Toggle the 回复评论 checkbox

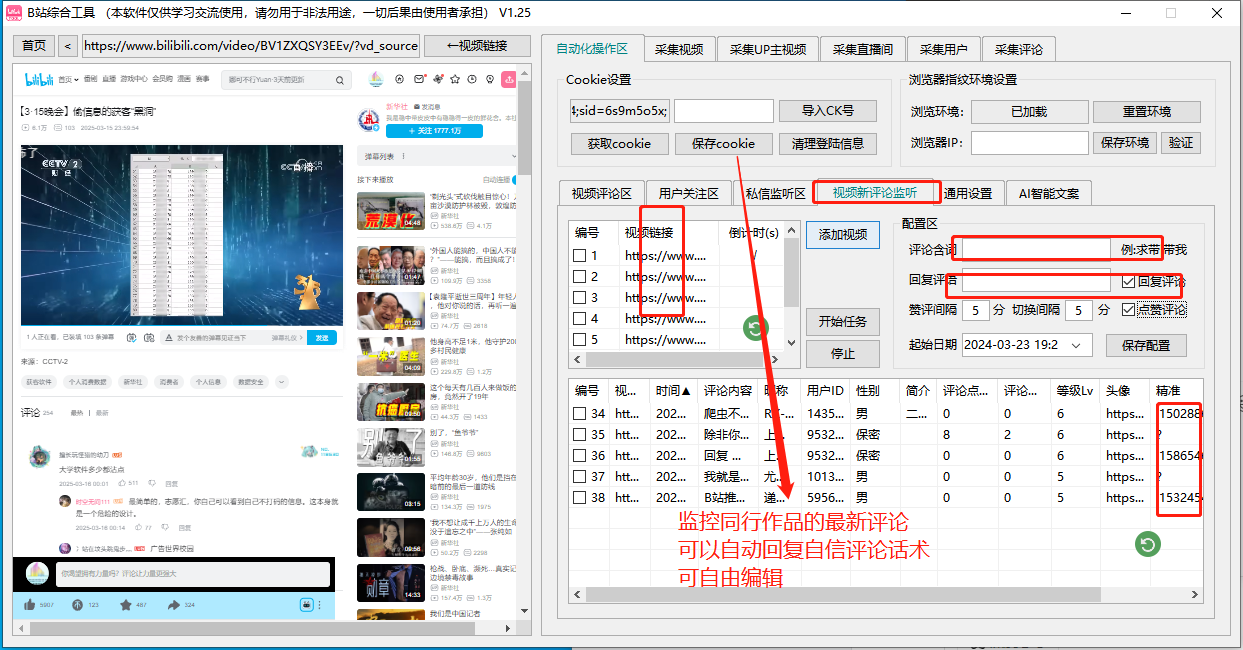click(x=1127, y=283)
